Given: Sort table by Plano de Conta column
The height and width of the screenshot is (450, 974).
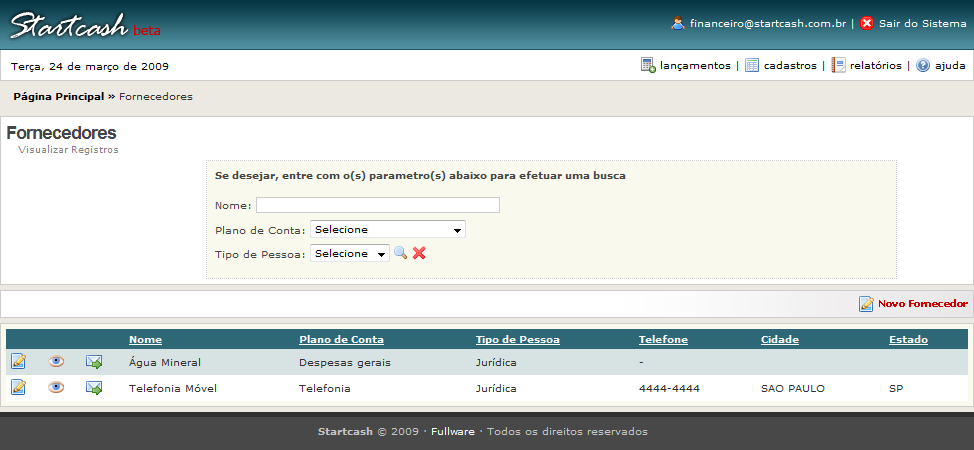Looking at the screenshot, I should 342,340.
